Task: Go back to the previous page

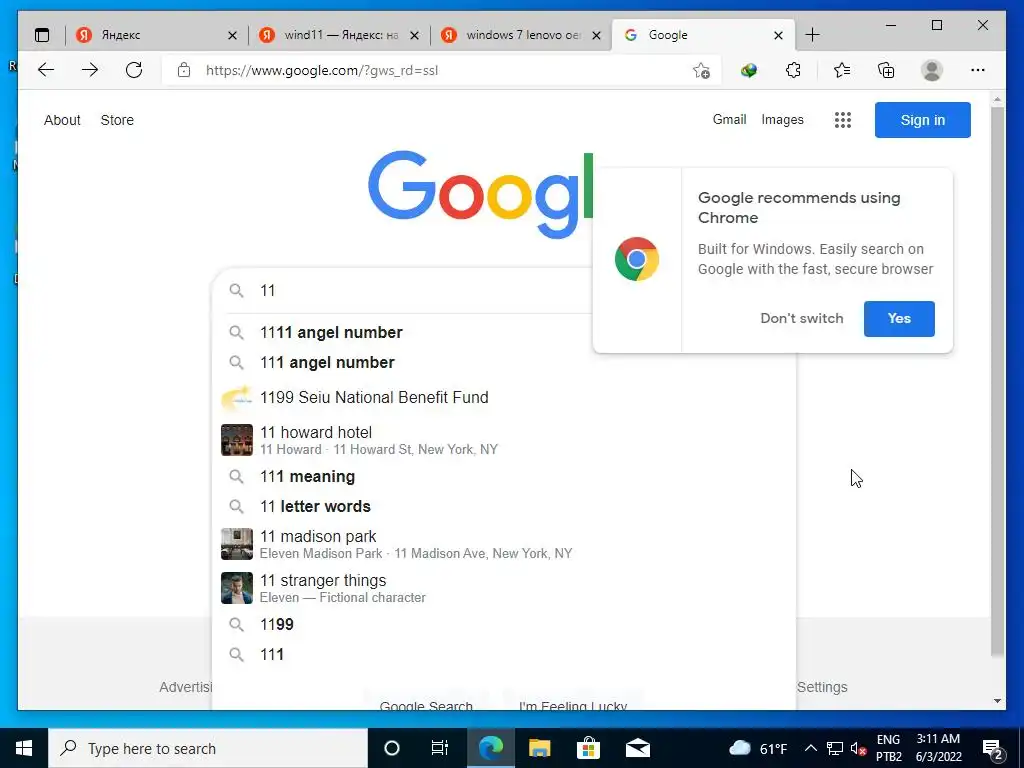Action: coord(46,70)
